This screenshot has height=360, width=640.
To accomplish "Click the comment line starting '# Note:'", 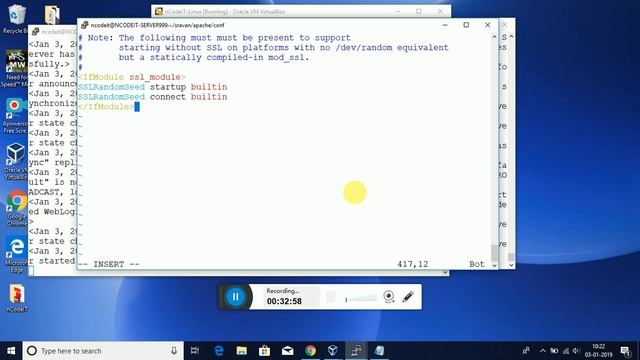I will tap(215, 38).
